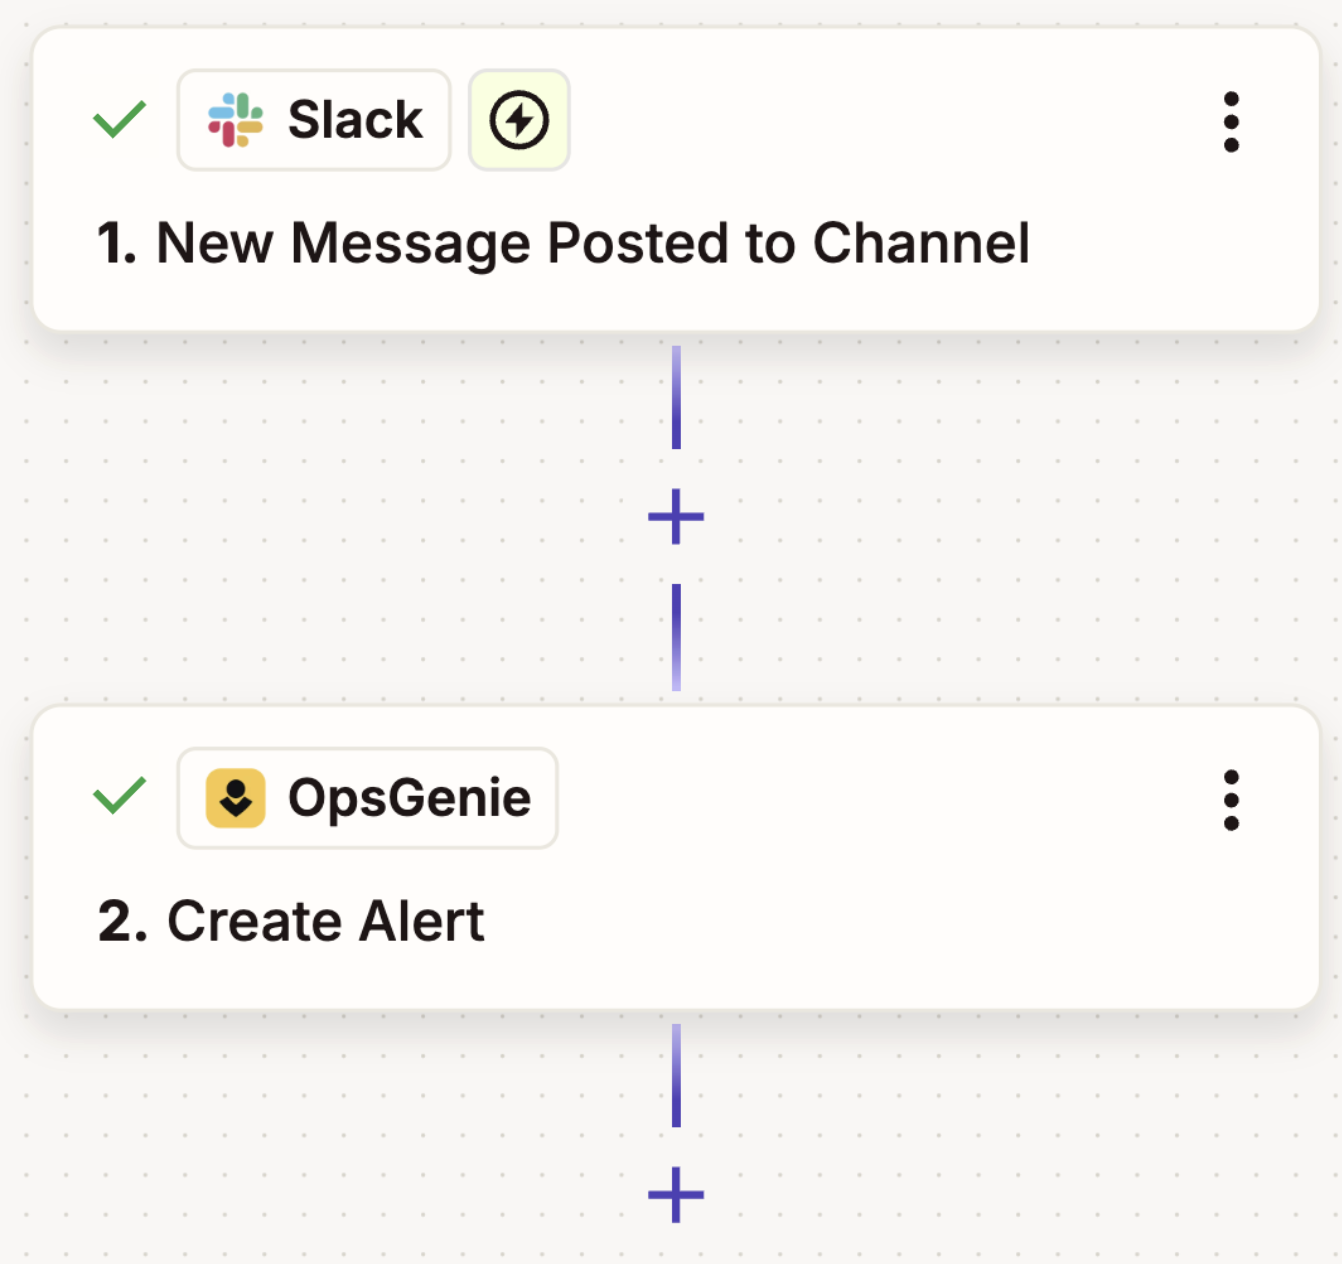
Task: Add a new step after Create Alert
Action: [x=677, y=1192]
